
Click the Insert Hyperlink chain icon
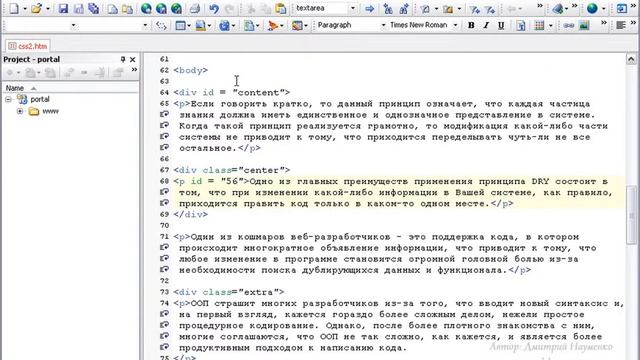tap(569, 25)
